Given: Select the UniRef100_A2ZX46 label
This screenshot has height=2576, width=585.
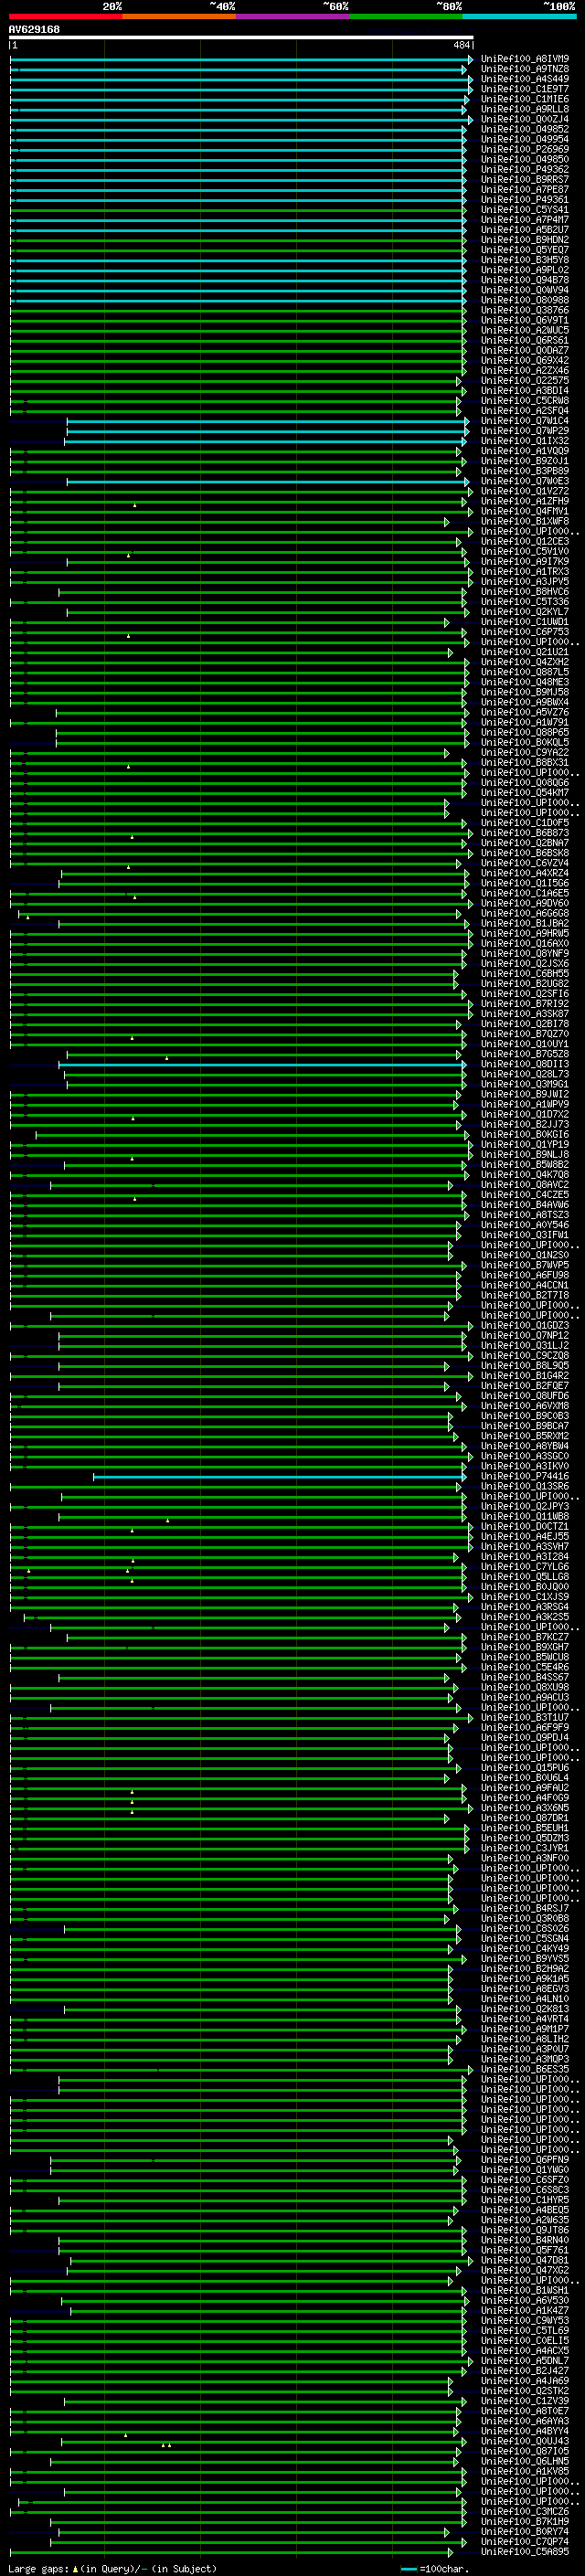Looking at the screenshot, I should pos(525,370).
